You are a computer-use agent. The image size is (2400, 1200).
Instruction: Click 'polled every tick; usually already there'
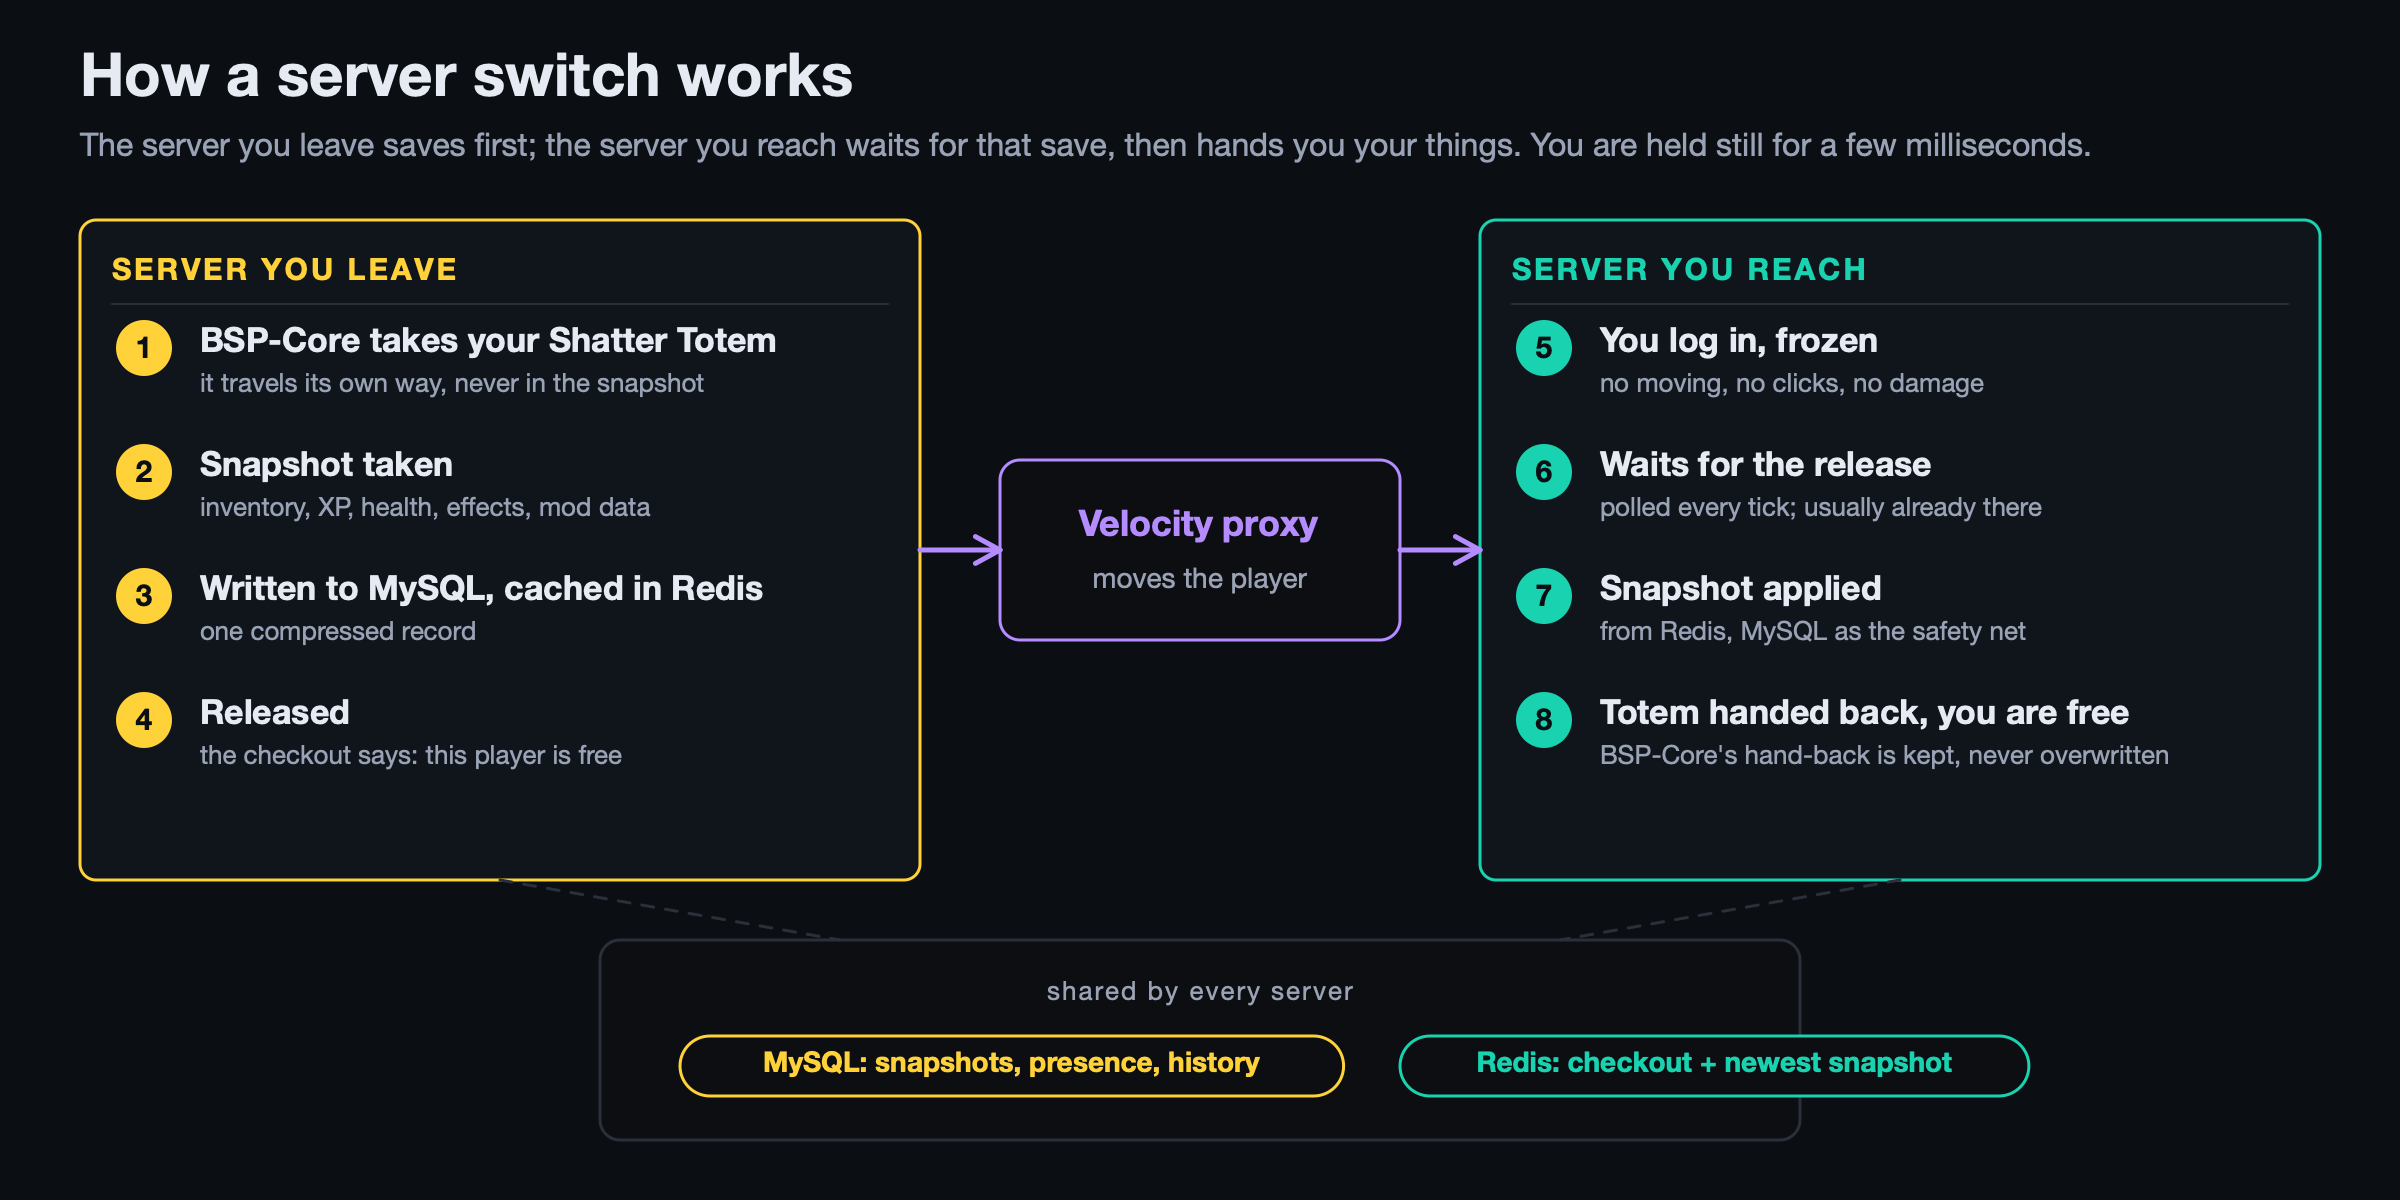tap(1821, 507)
